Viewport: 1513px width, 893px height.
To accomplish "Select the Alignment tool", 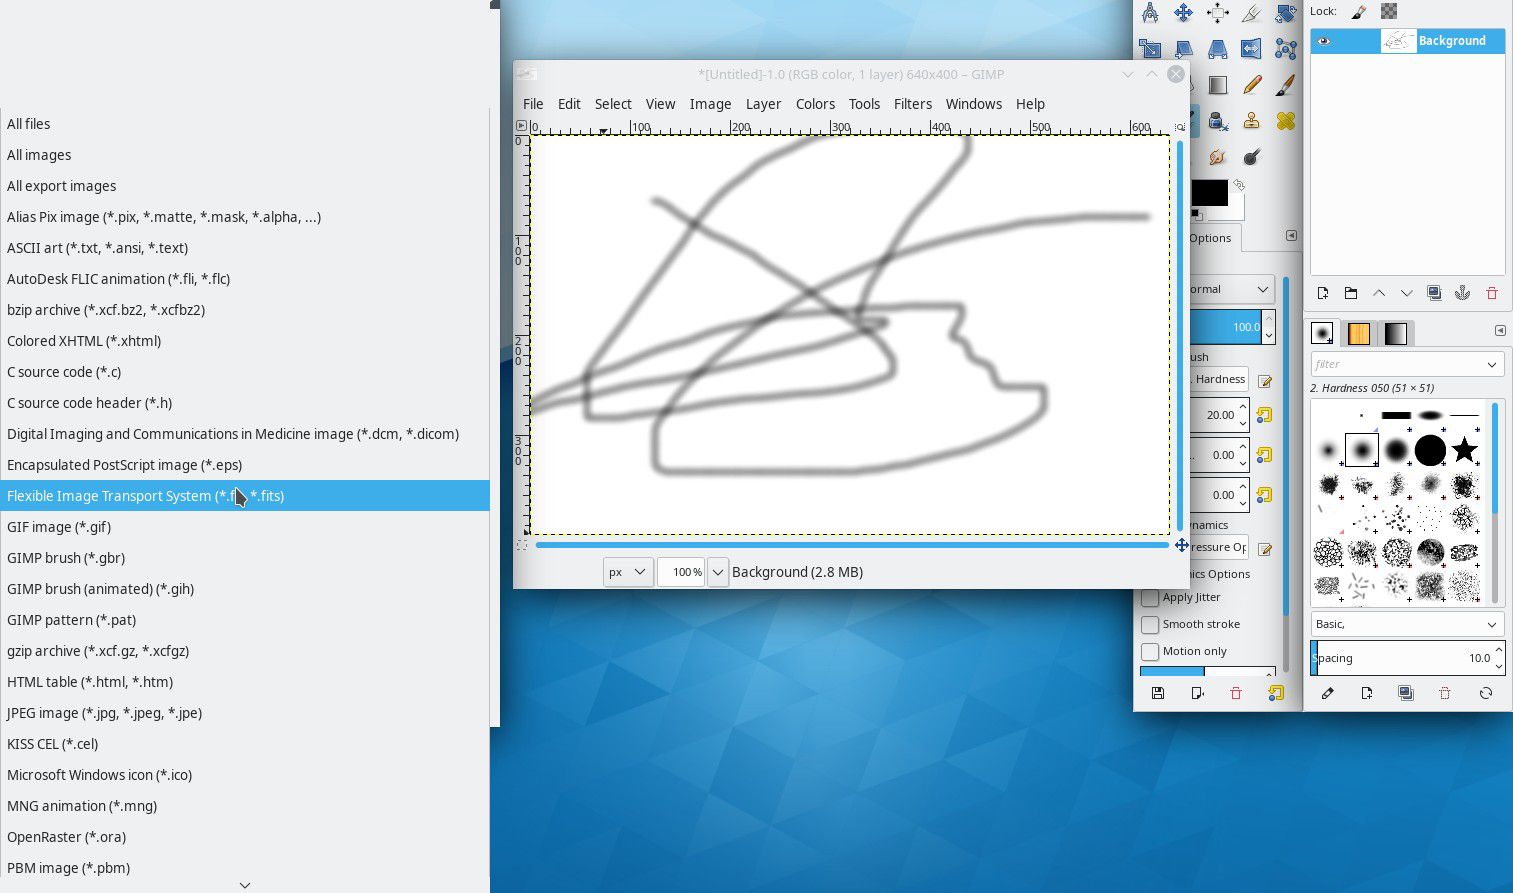I will point(1217,13).
